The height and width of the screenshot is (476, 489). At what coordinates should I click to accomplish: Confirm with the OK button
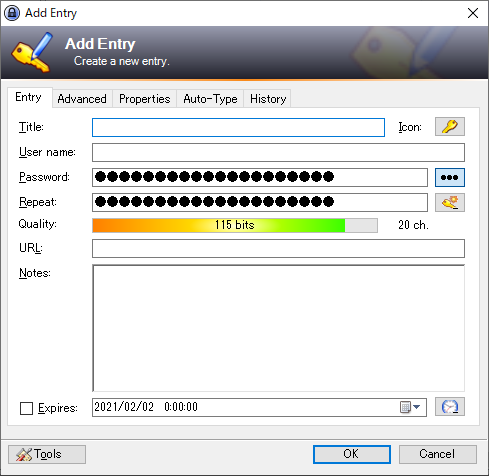click(352, 454)
